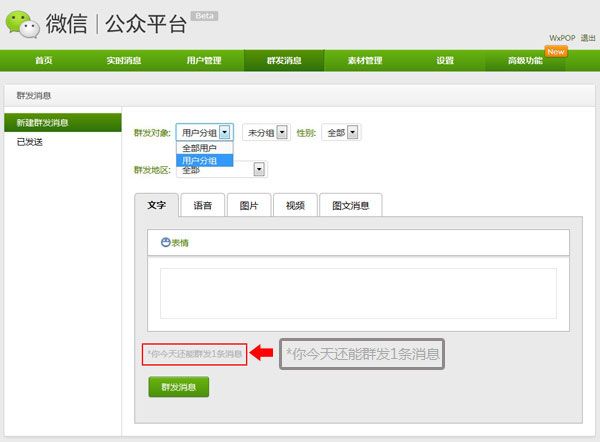Screen dimensions: 600x442
Task: Switch to the 视频 tab
Action: point(295,206)
